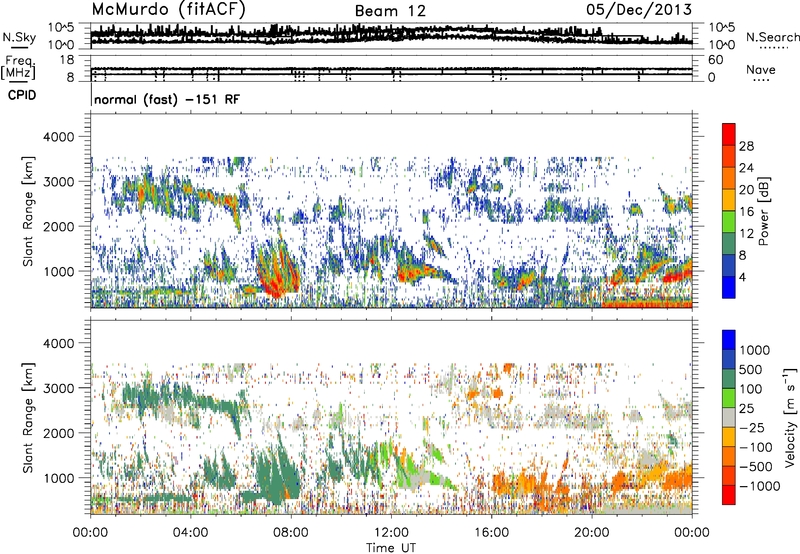
Task: Click the 12:00 time axis label
Action: (391, 533)
